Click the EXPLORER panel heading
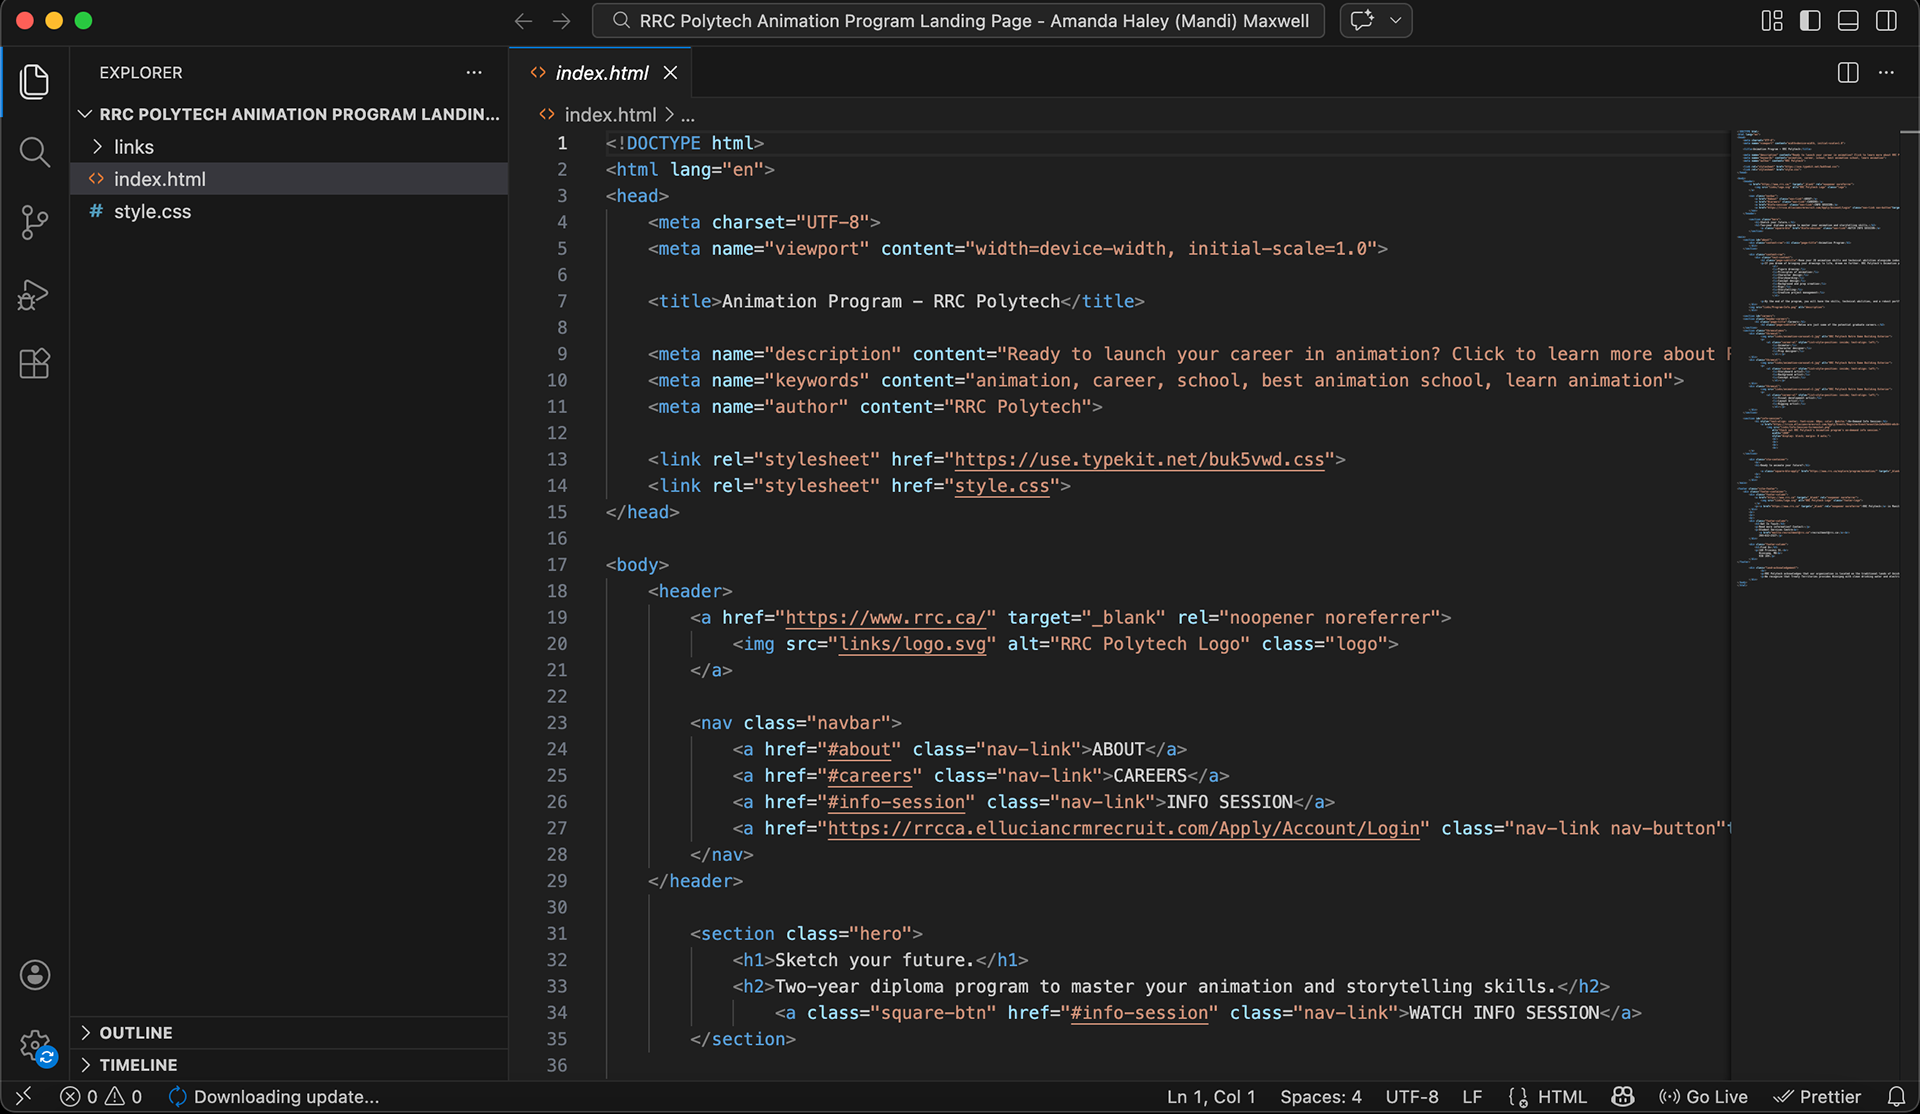Screen dimensions: 1920x1114 [141, 72]
